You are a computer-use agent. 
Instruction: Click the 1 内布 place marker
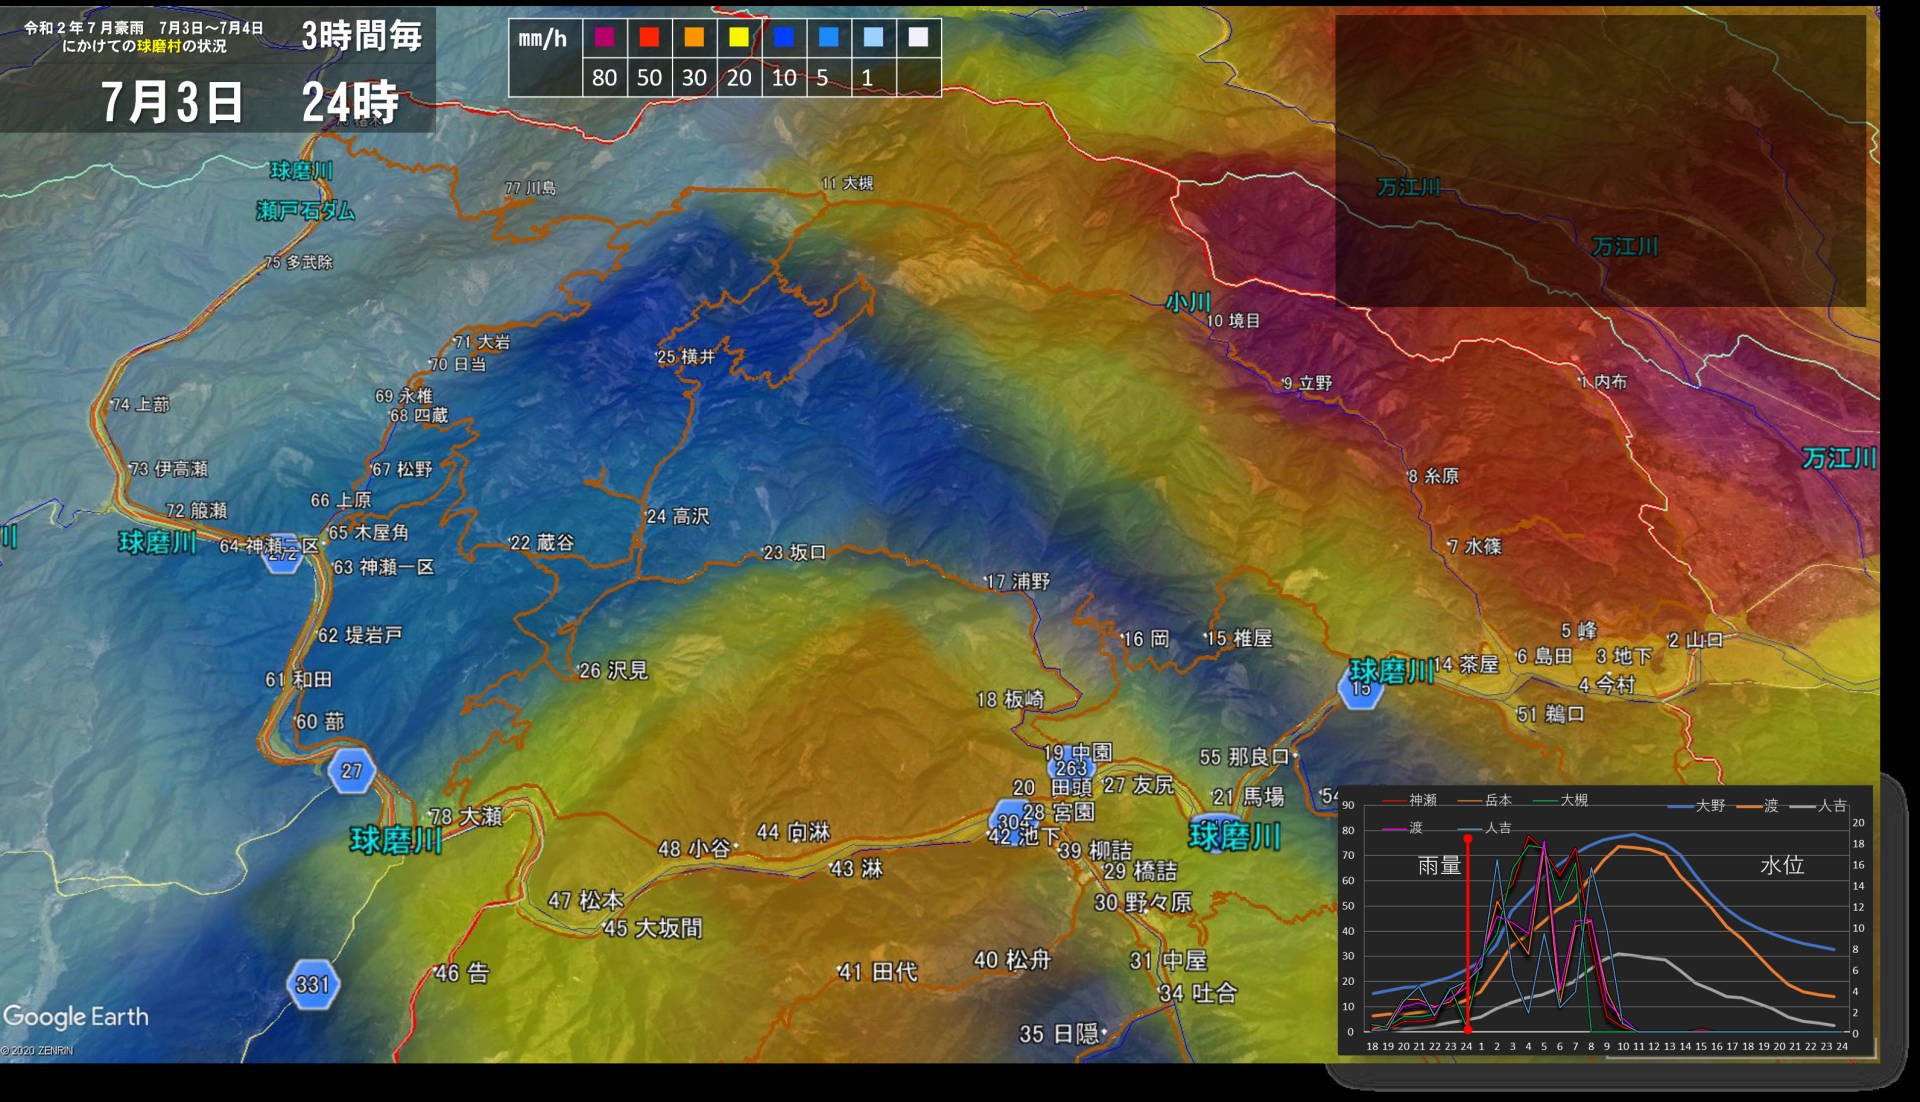[1604, 382]
